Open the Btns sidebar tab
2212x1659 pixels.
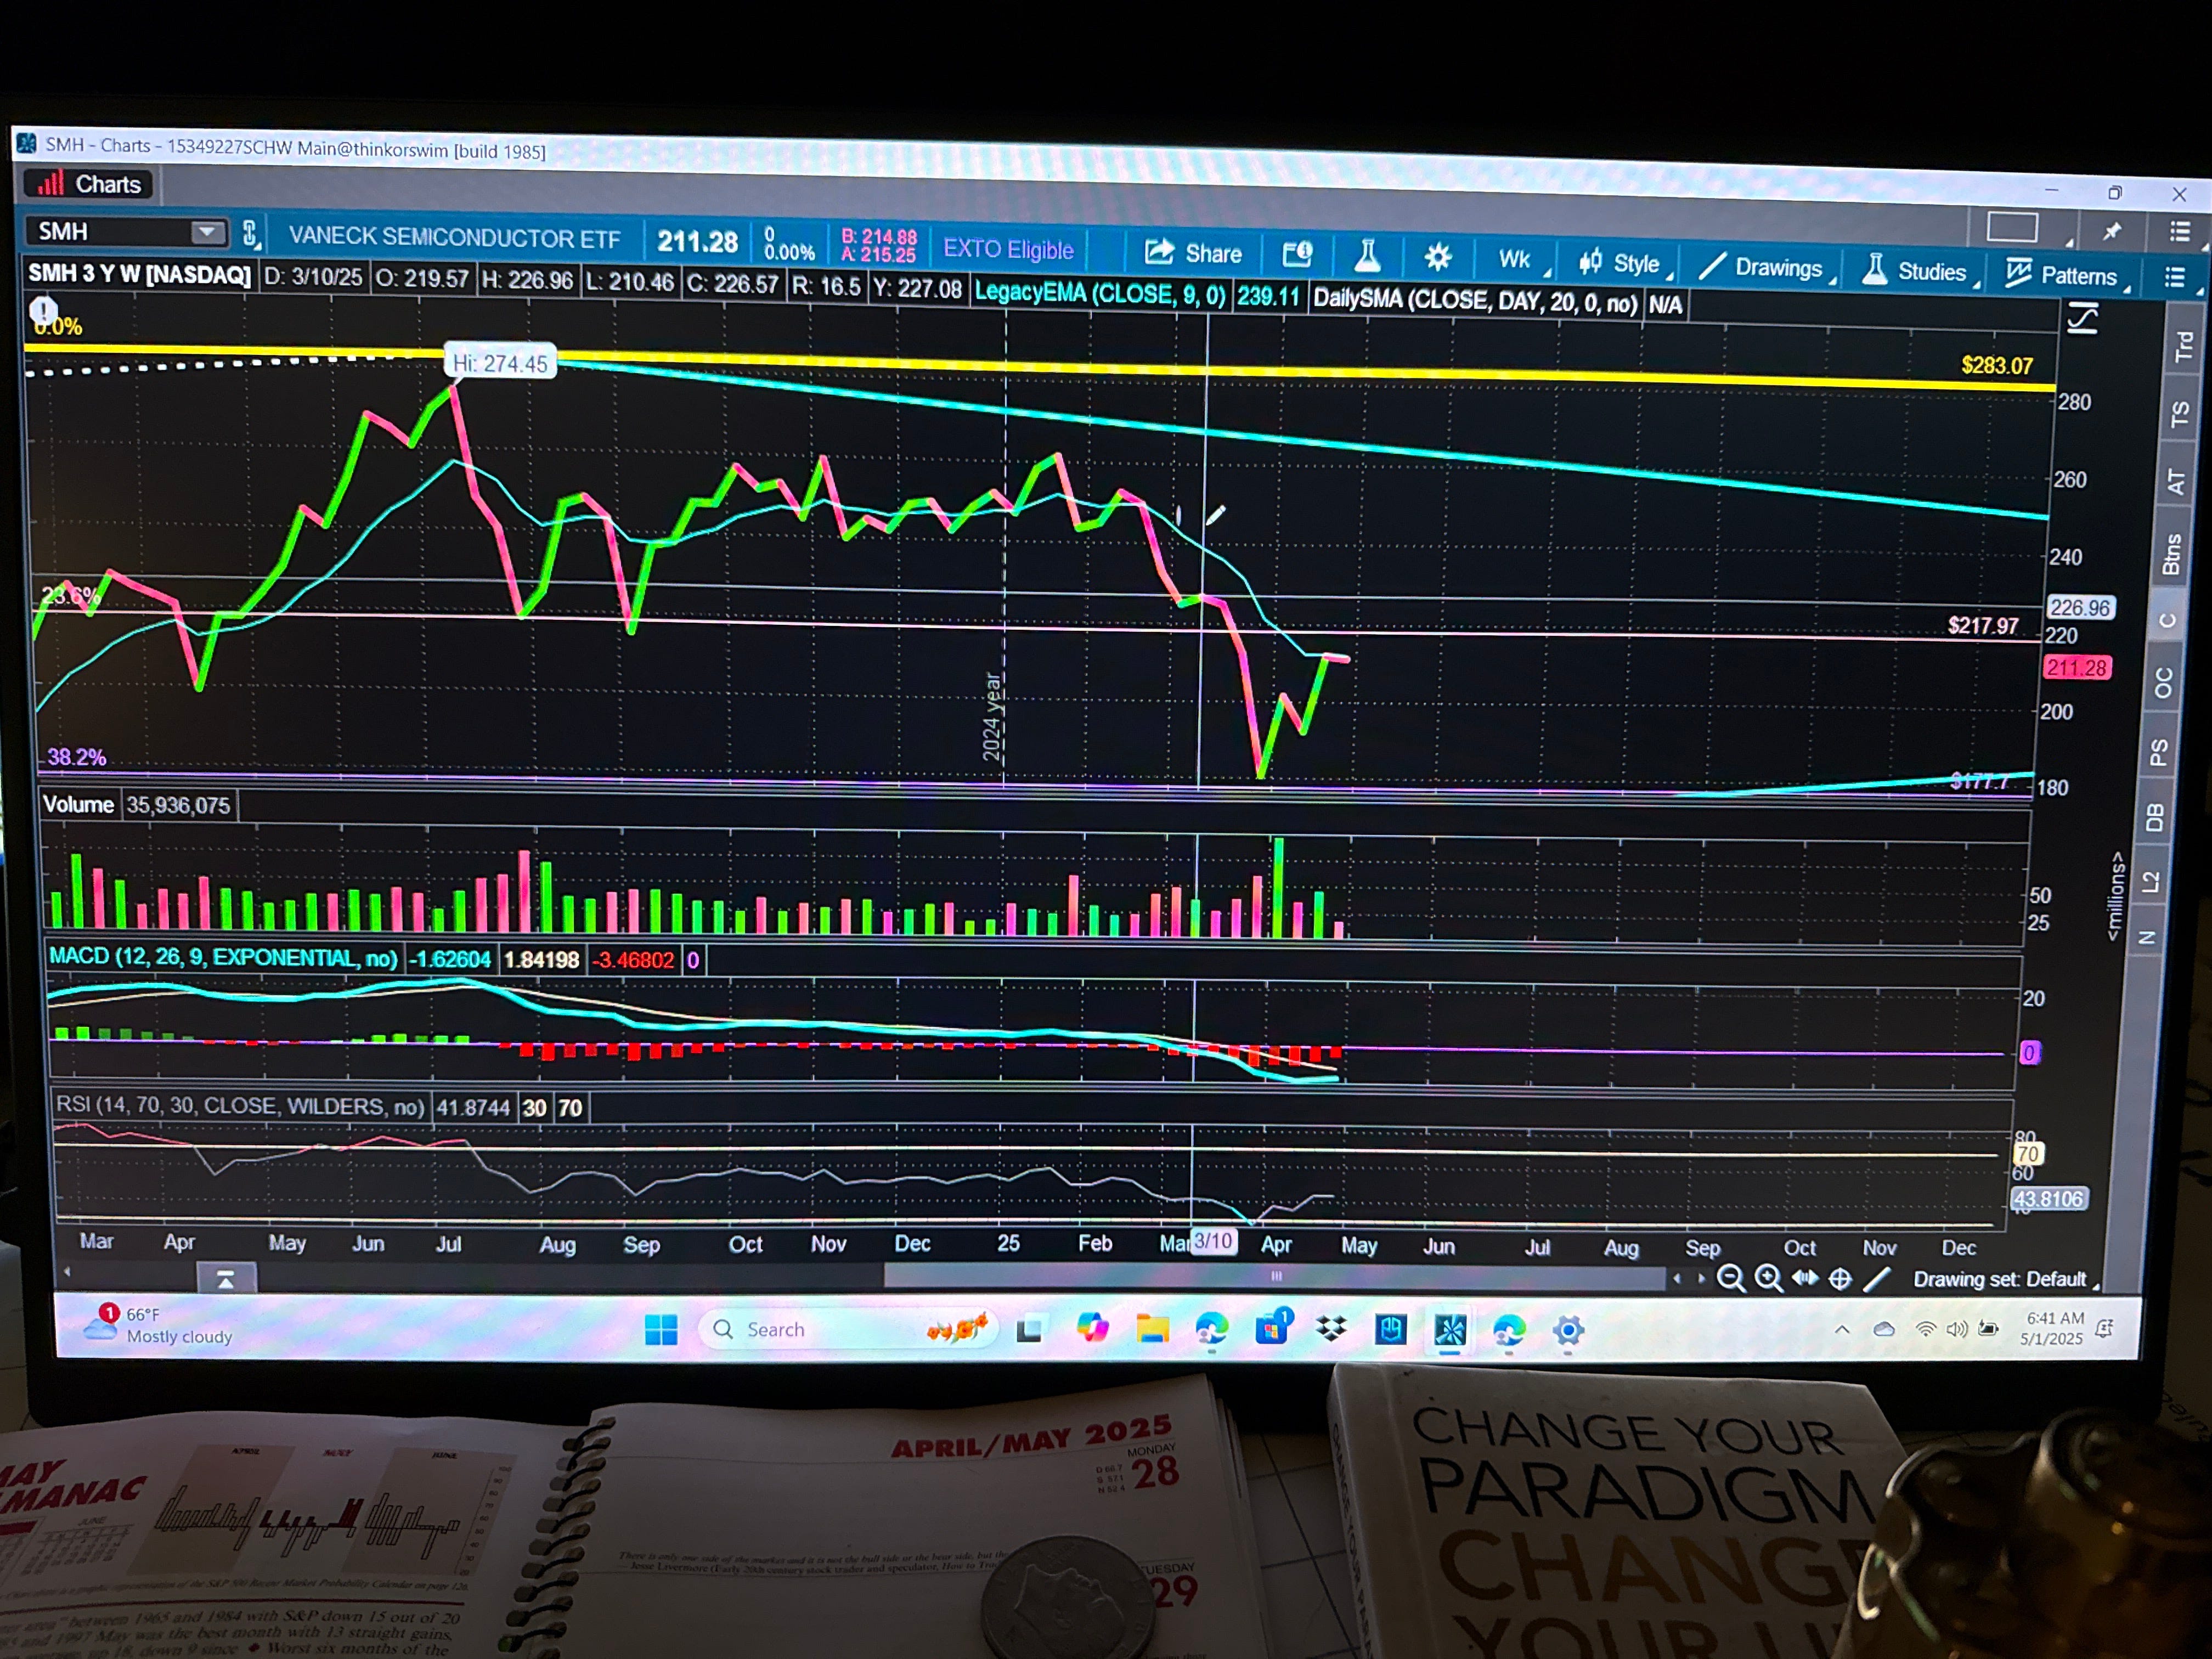2171,553
